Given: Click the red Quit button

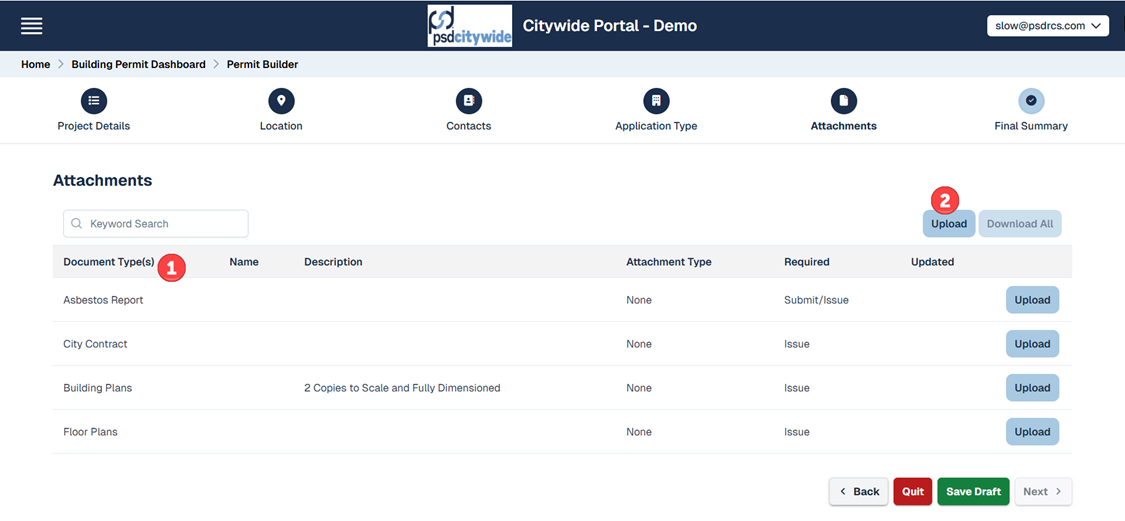Looking at the screenshot, I should [x=913, y=492].
